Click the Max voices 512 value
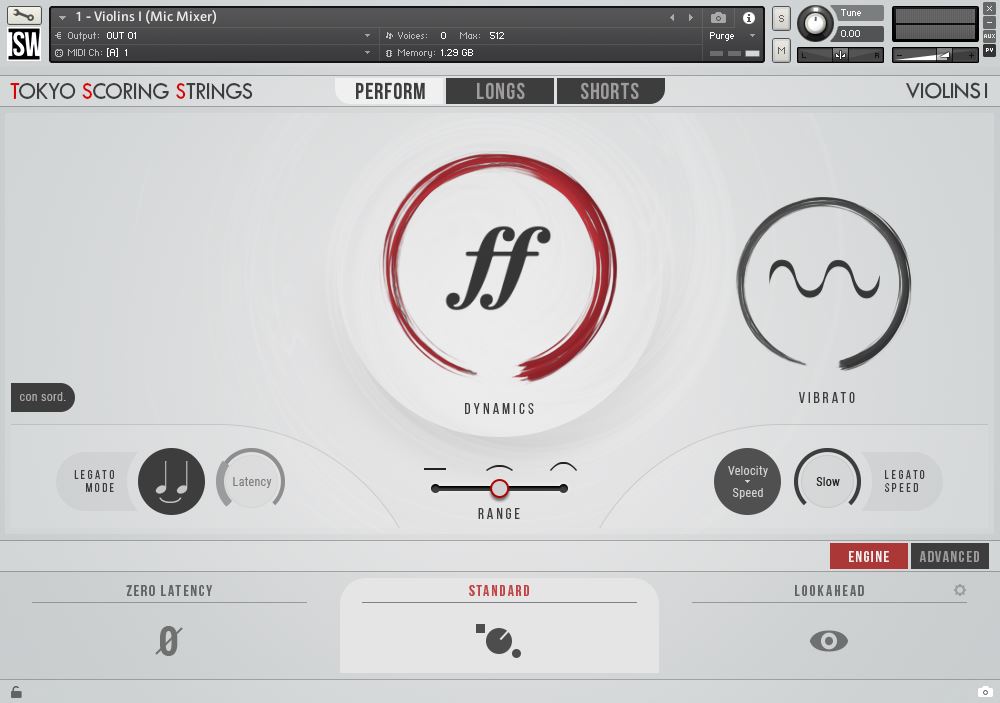The image size is (1000, 703). click(x=497, y=36)
